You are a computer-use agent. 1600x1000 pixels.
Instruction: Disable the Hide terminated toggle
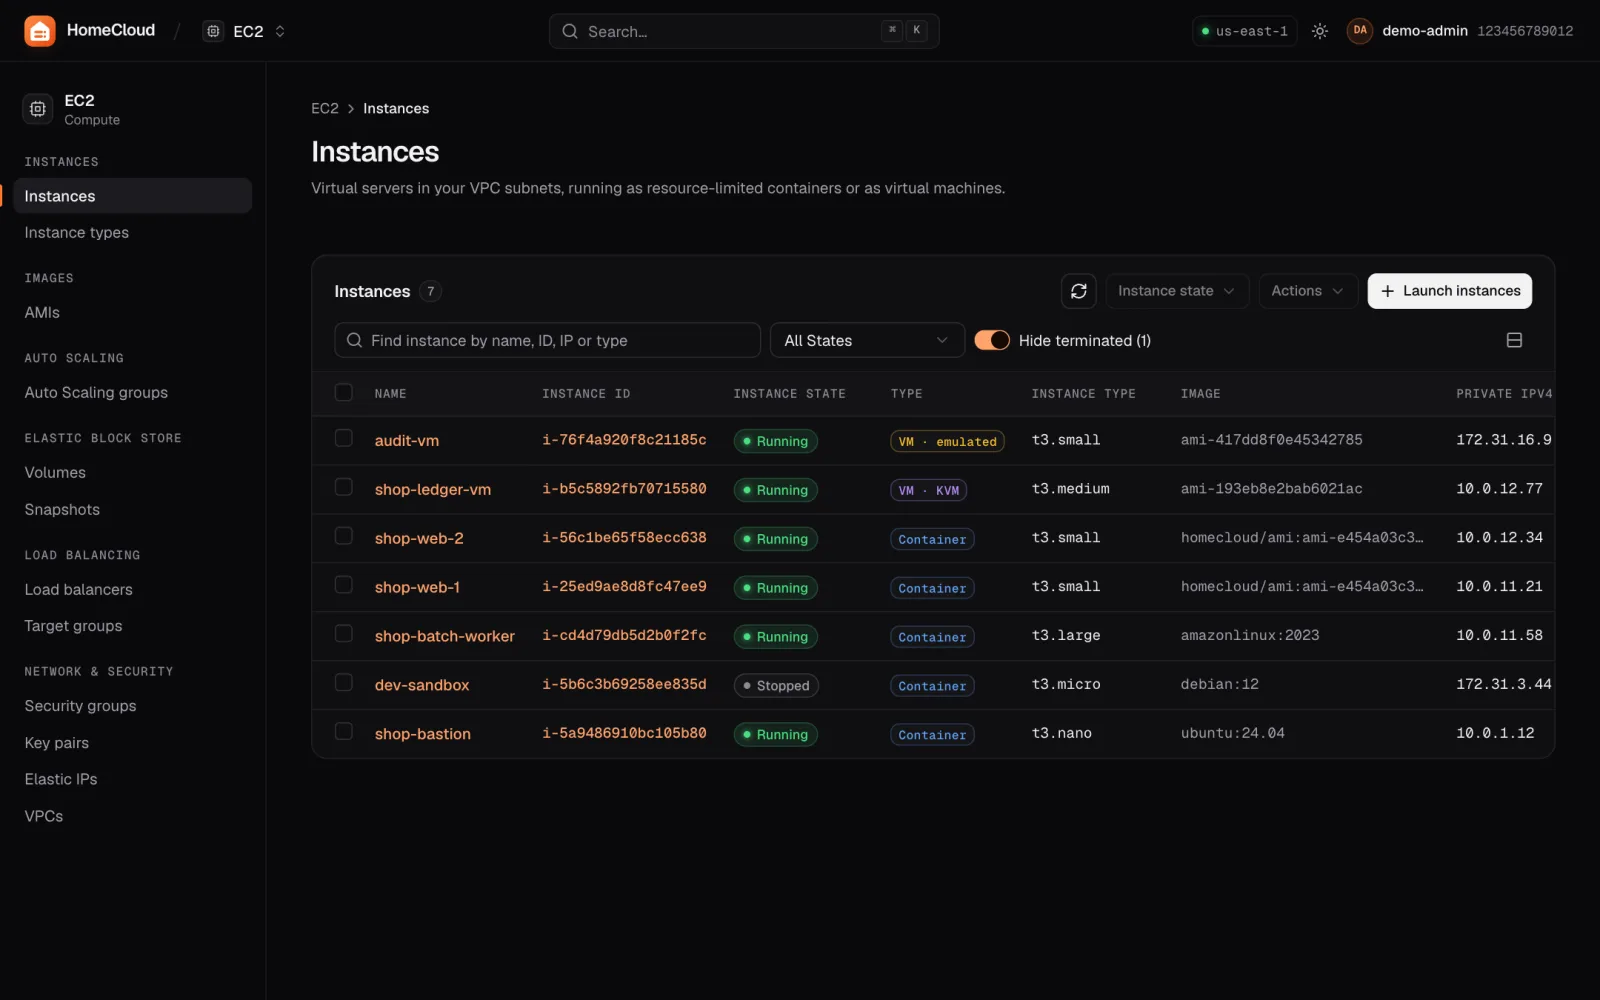pyautogui.click(x=992, y=340)
